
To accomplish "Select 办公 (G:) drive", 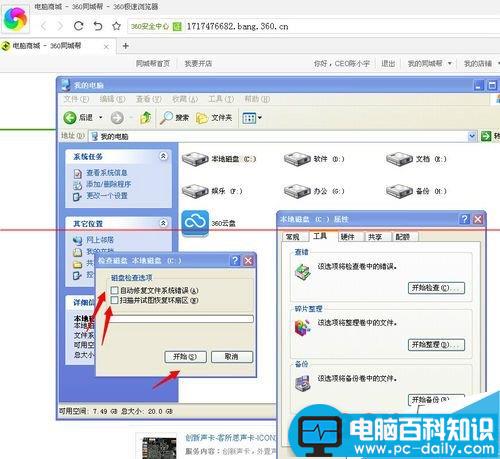I will [x=314, y=191].
